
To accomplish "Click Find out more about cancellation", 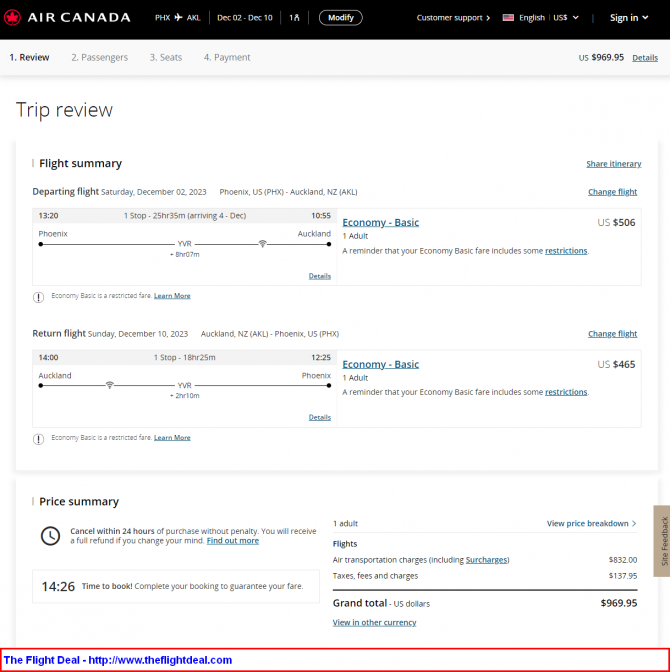I will (x=232, y=540).
